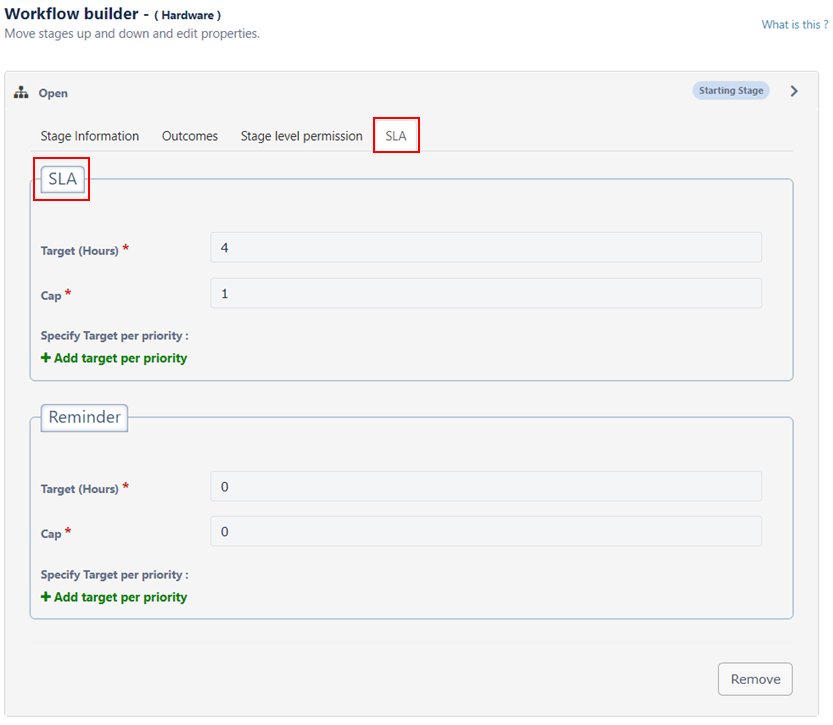Focus the Reminder Target (Hours) field
This screenshot has width=833, height=725.
coord(486,487)
